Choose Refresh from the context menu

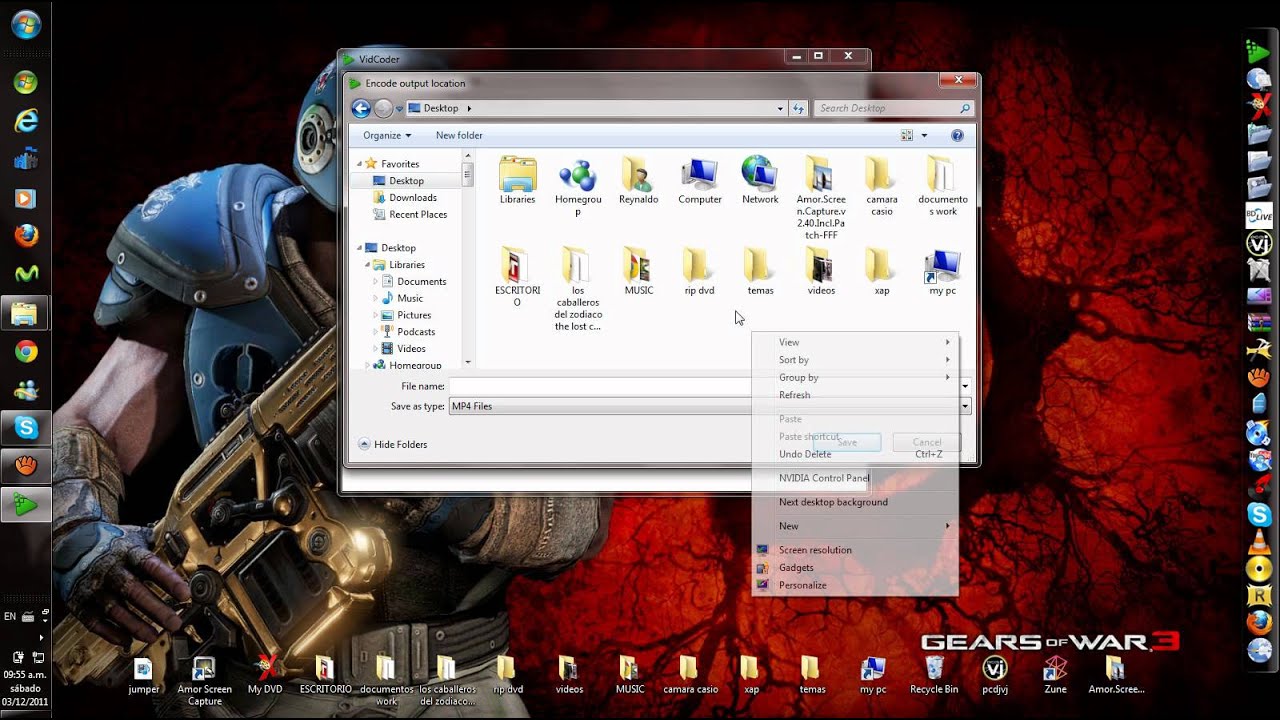point(855,395)
